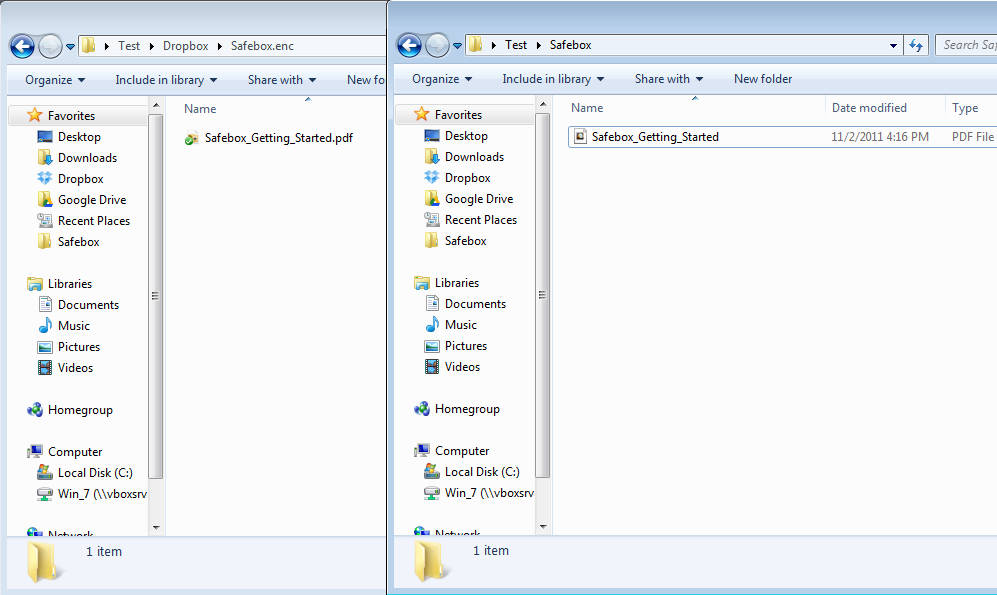
Task: Click New folder button in right window
Action: tap(763, 79)
